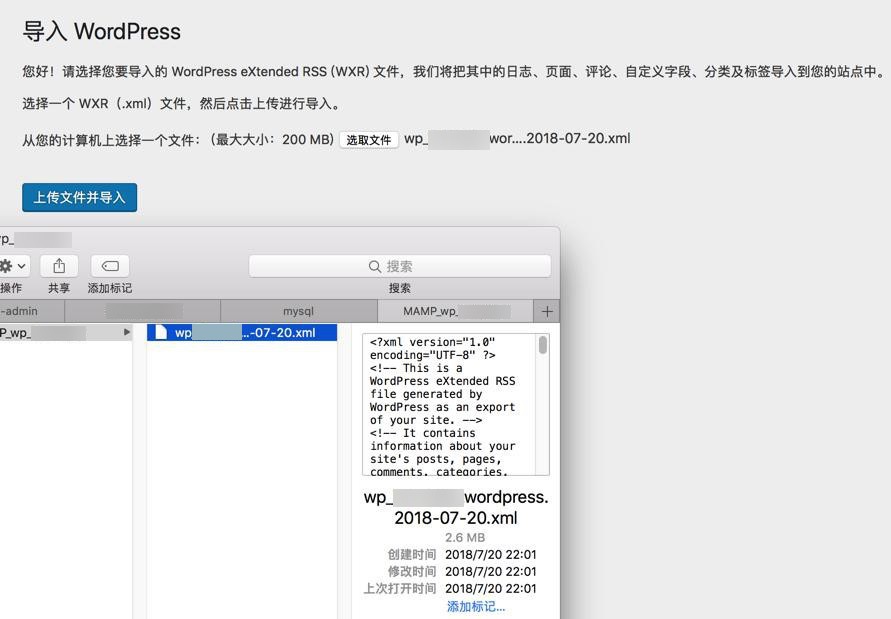Click the Finder add tags icon
This screenshot has width=891, height=619.
tap(110, 266)
